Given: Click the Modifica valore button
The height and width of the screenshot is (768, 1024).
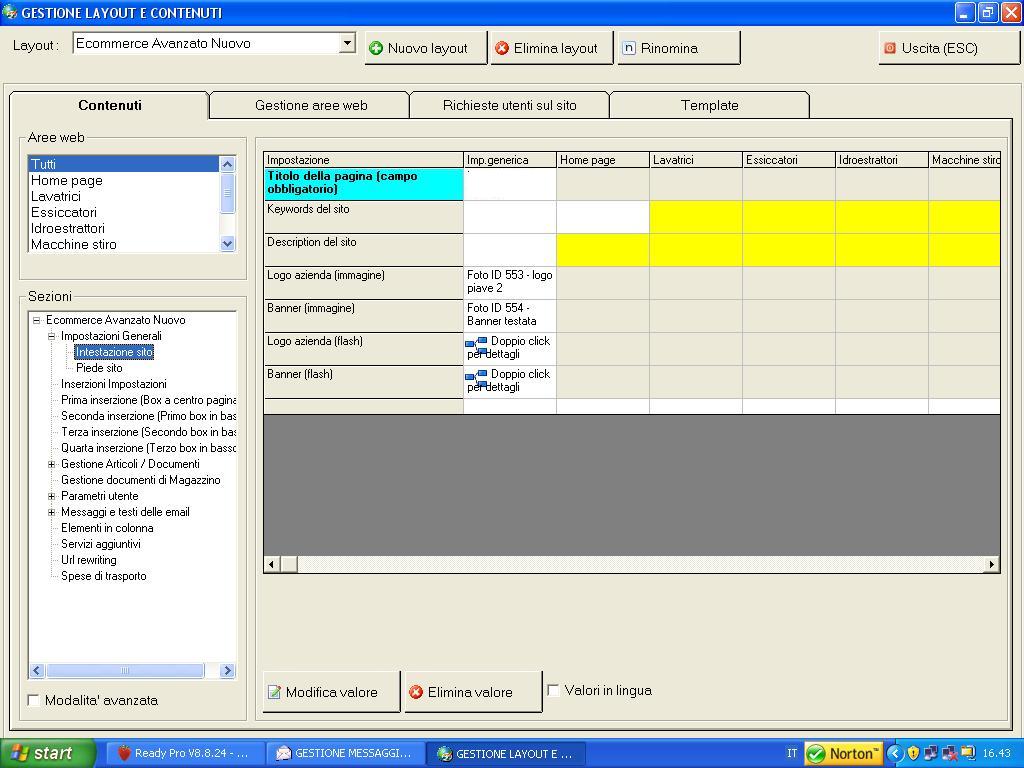Looking at the screenshot, I should 331,692.
